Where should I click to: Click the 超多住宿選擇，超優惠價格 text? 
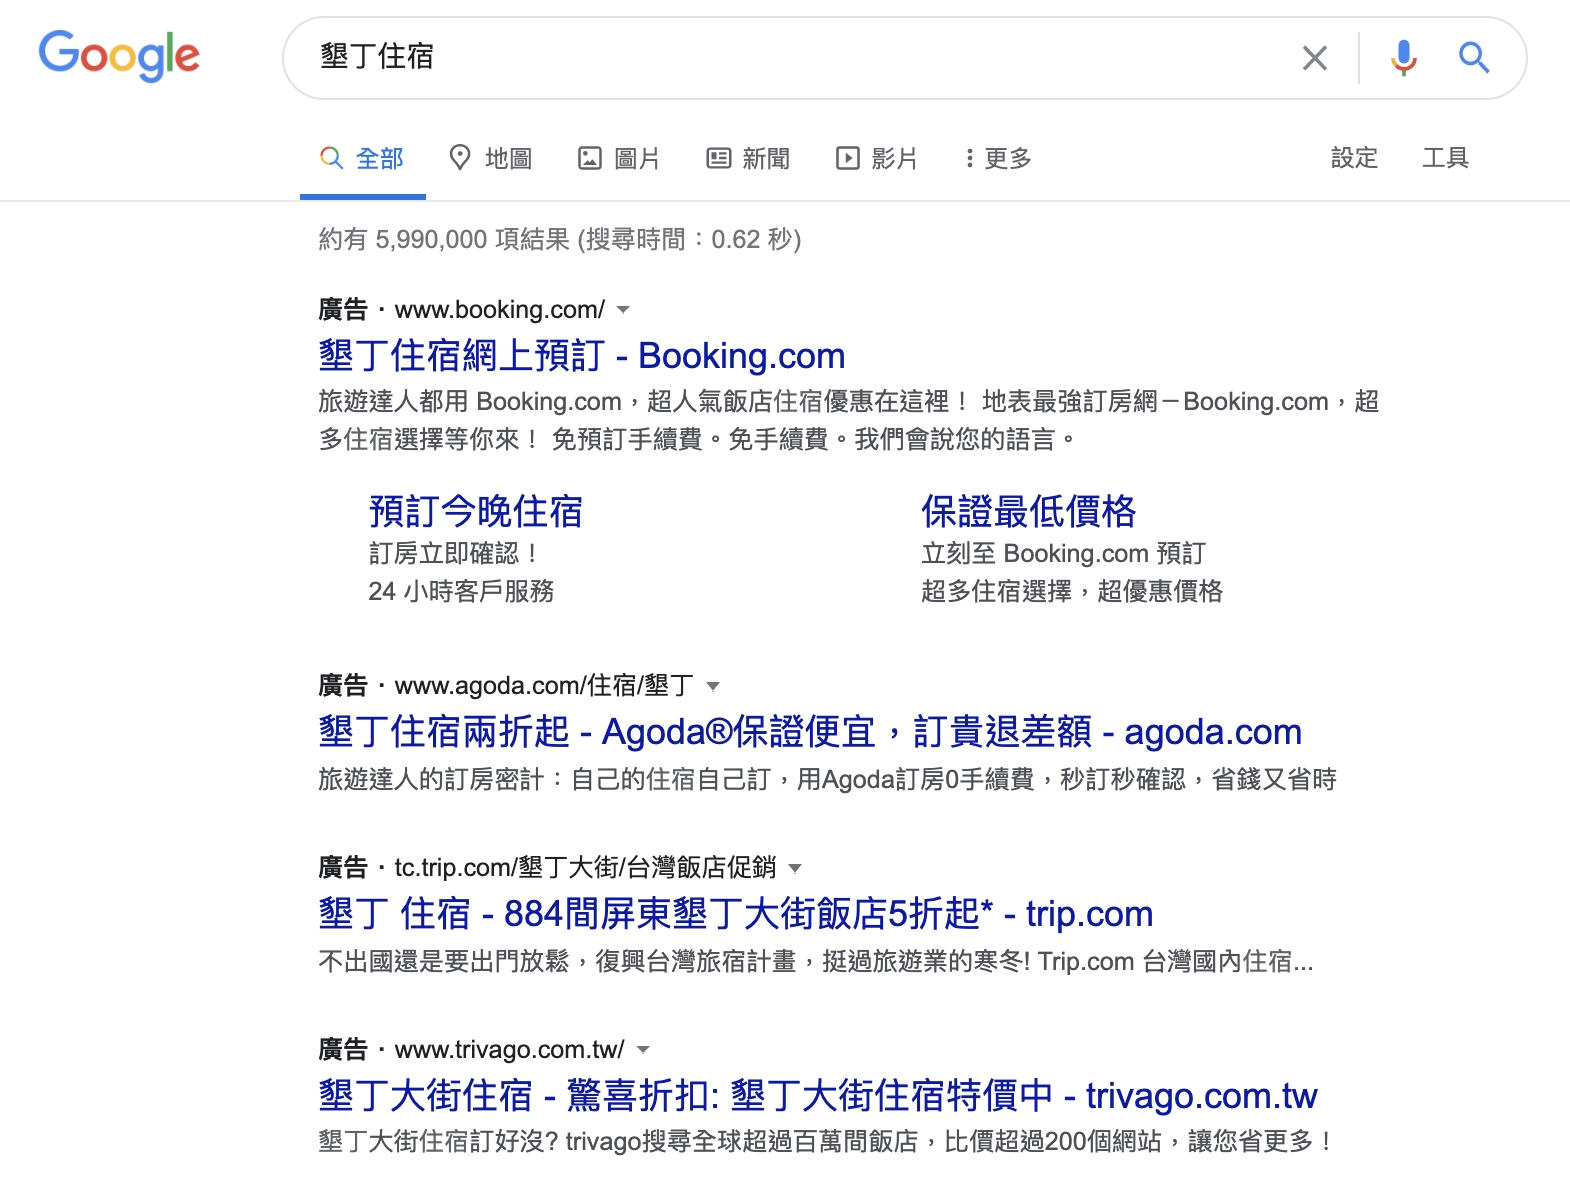tap(1072, 591)
